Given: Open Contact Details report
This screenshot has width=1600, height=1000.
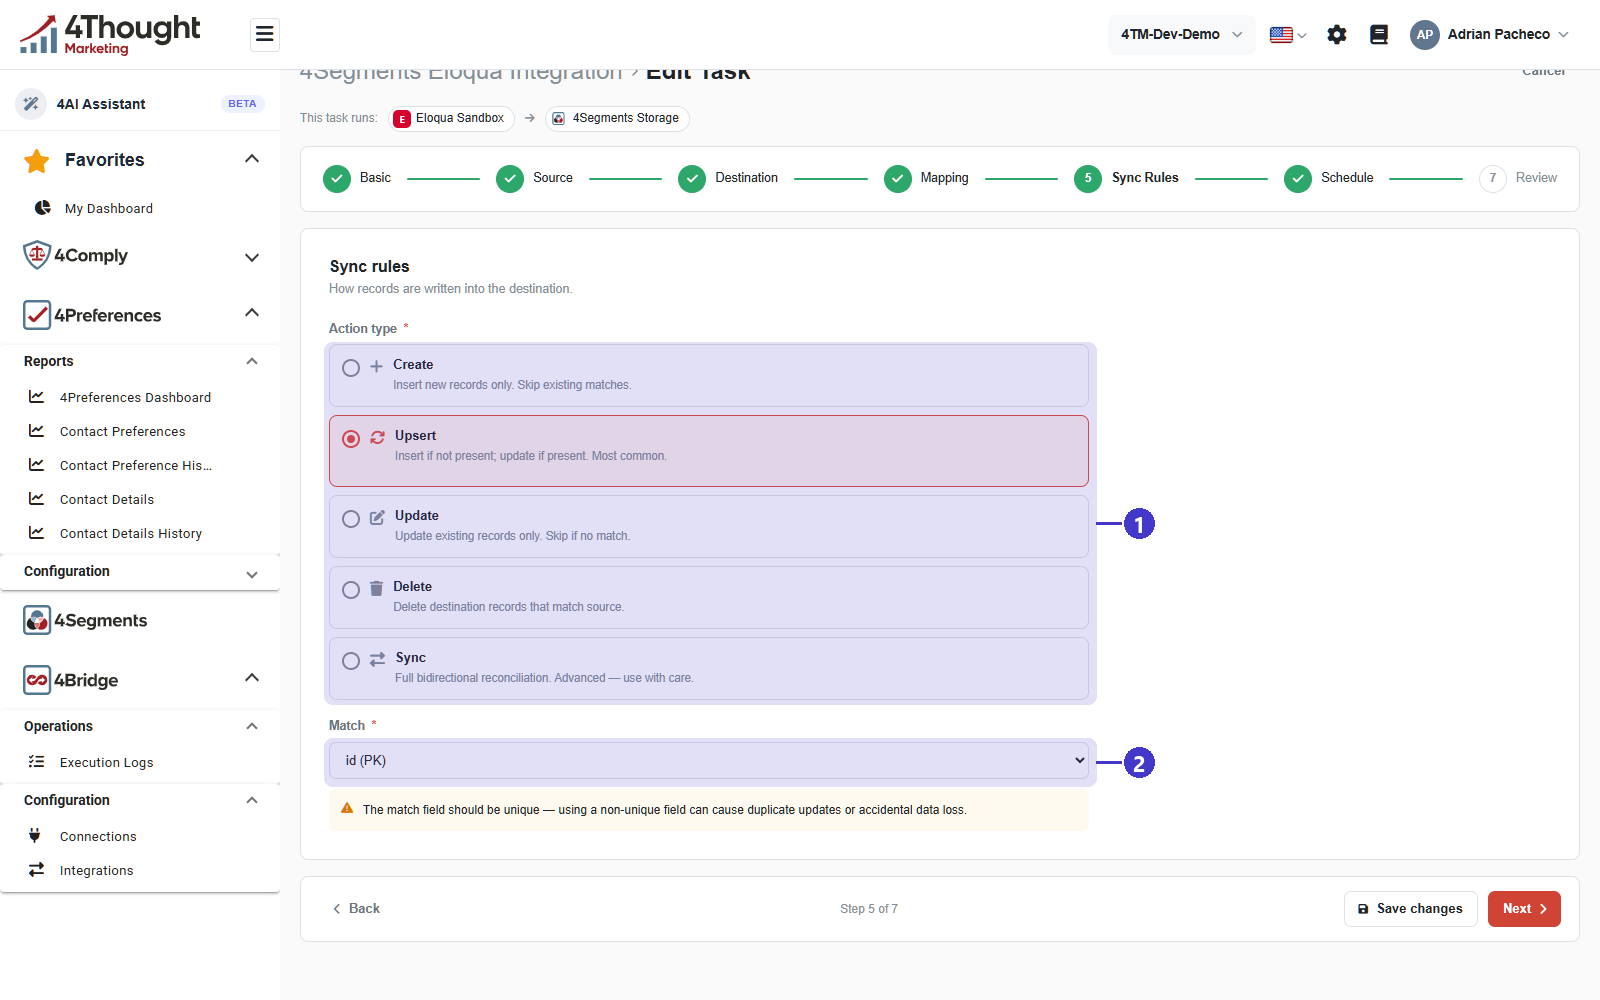Looking at the screenshot, I should (x=107, y=499).
